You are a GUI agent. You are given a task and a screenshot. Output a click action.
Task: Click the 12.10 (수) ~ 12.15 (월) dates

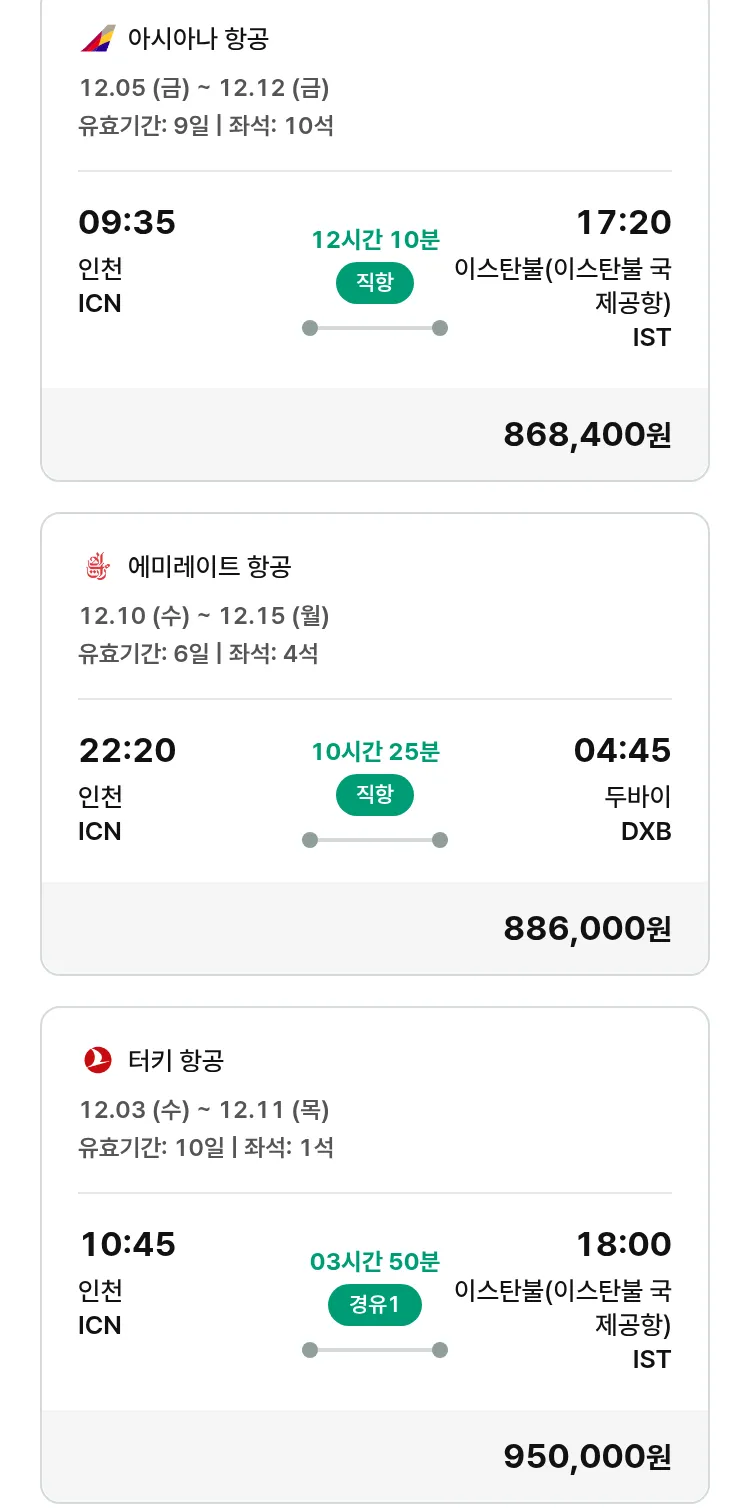point(204,616)
